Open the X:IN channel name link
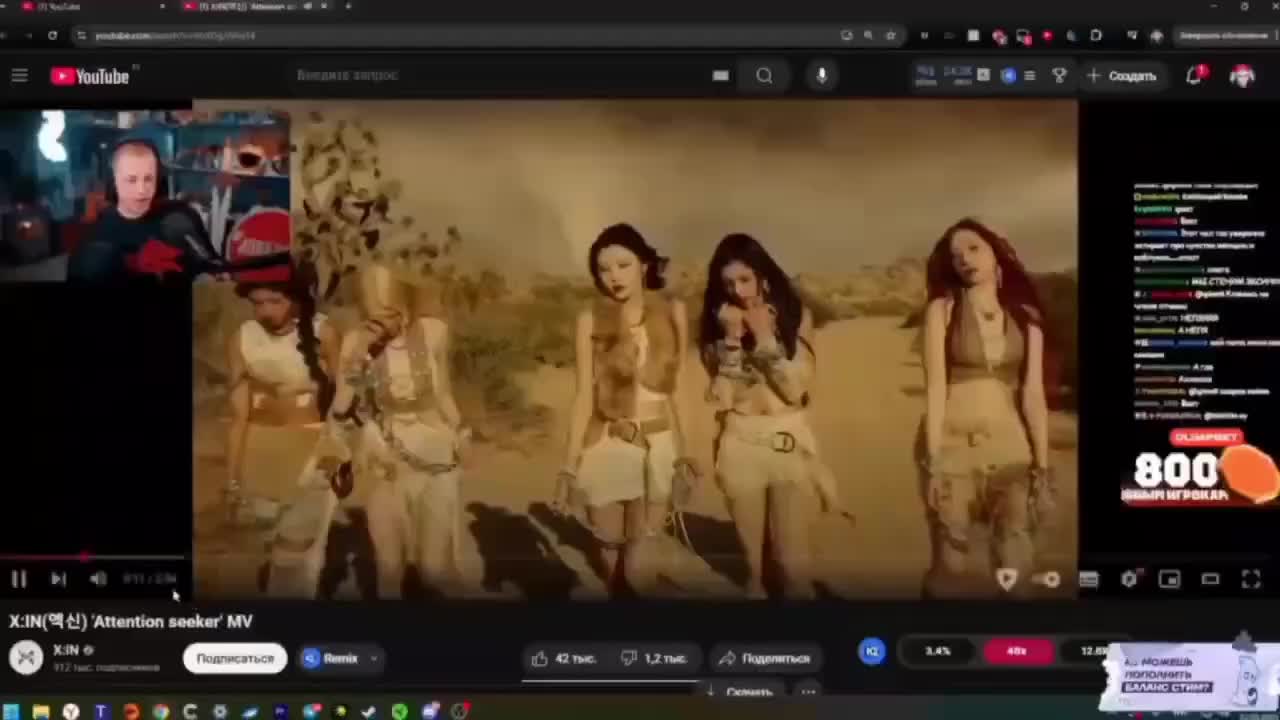The width and height of the screenshot is (1280, 720). [x=66, y=650]
